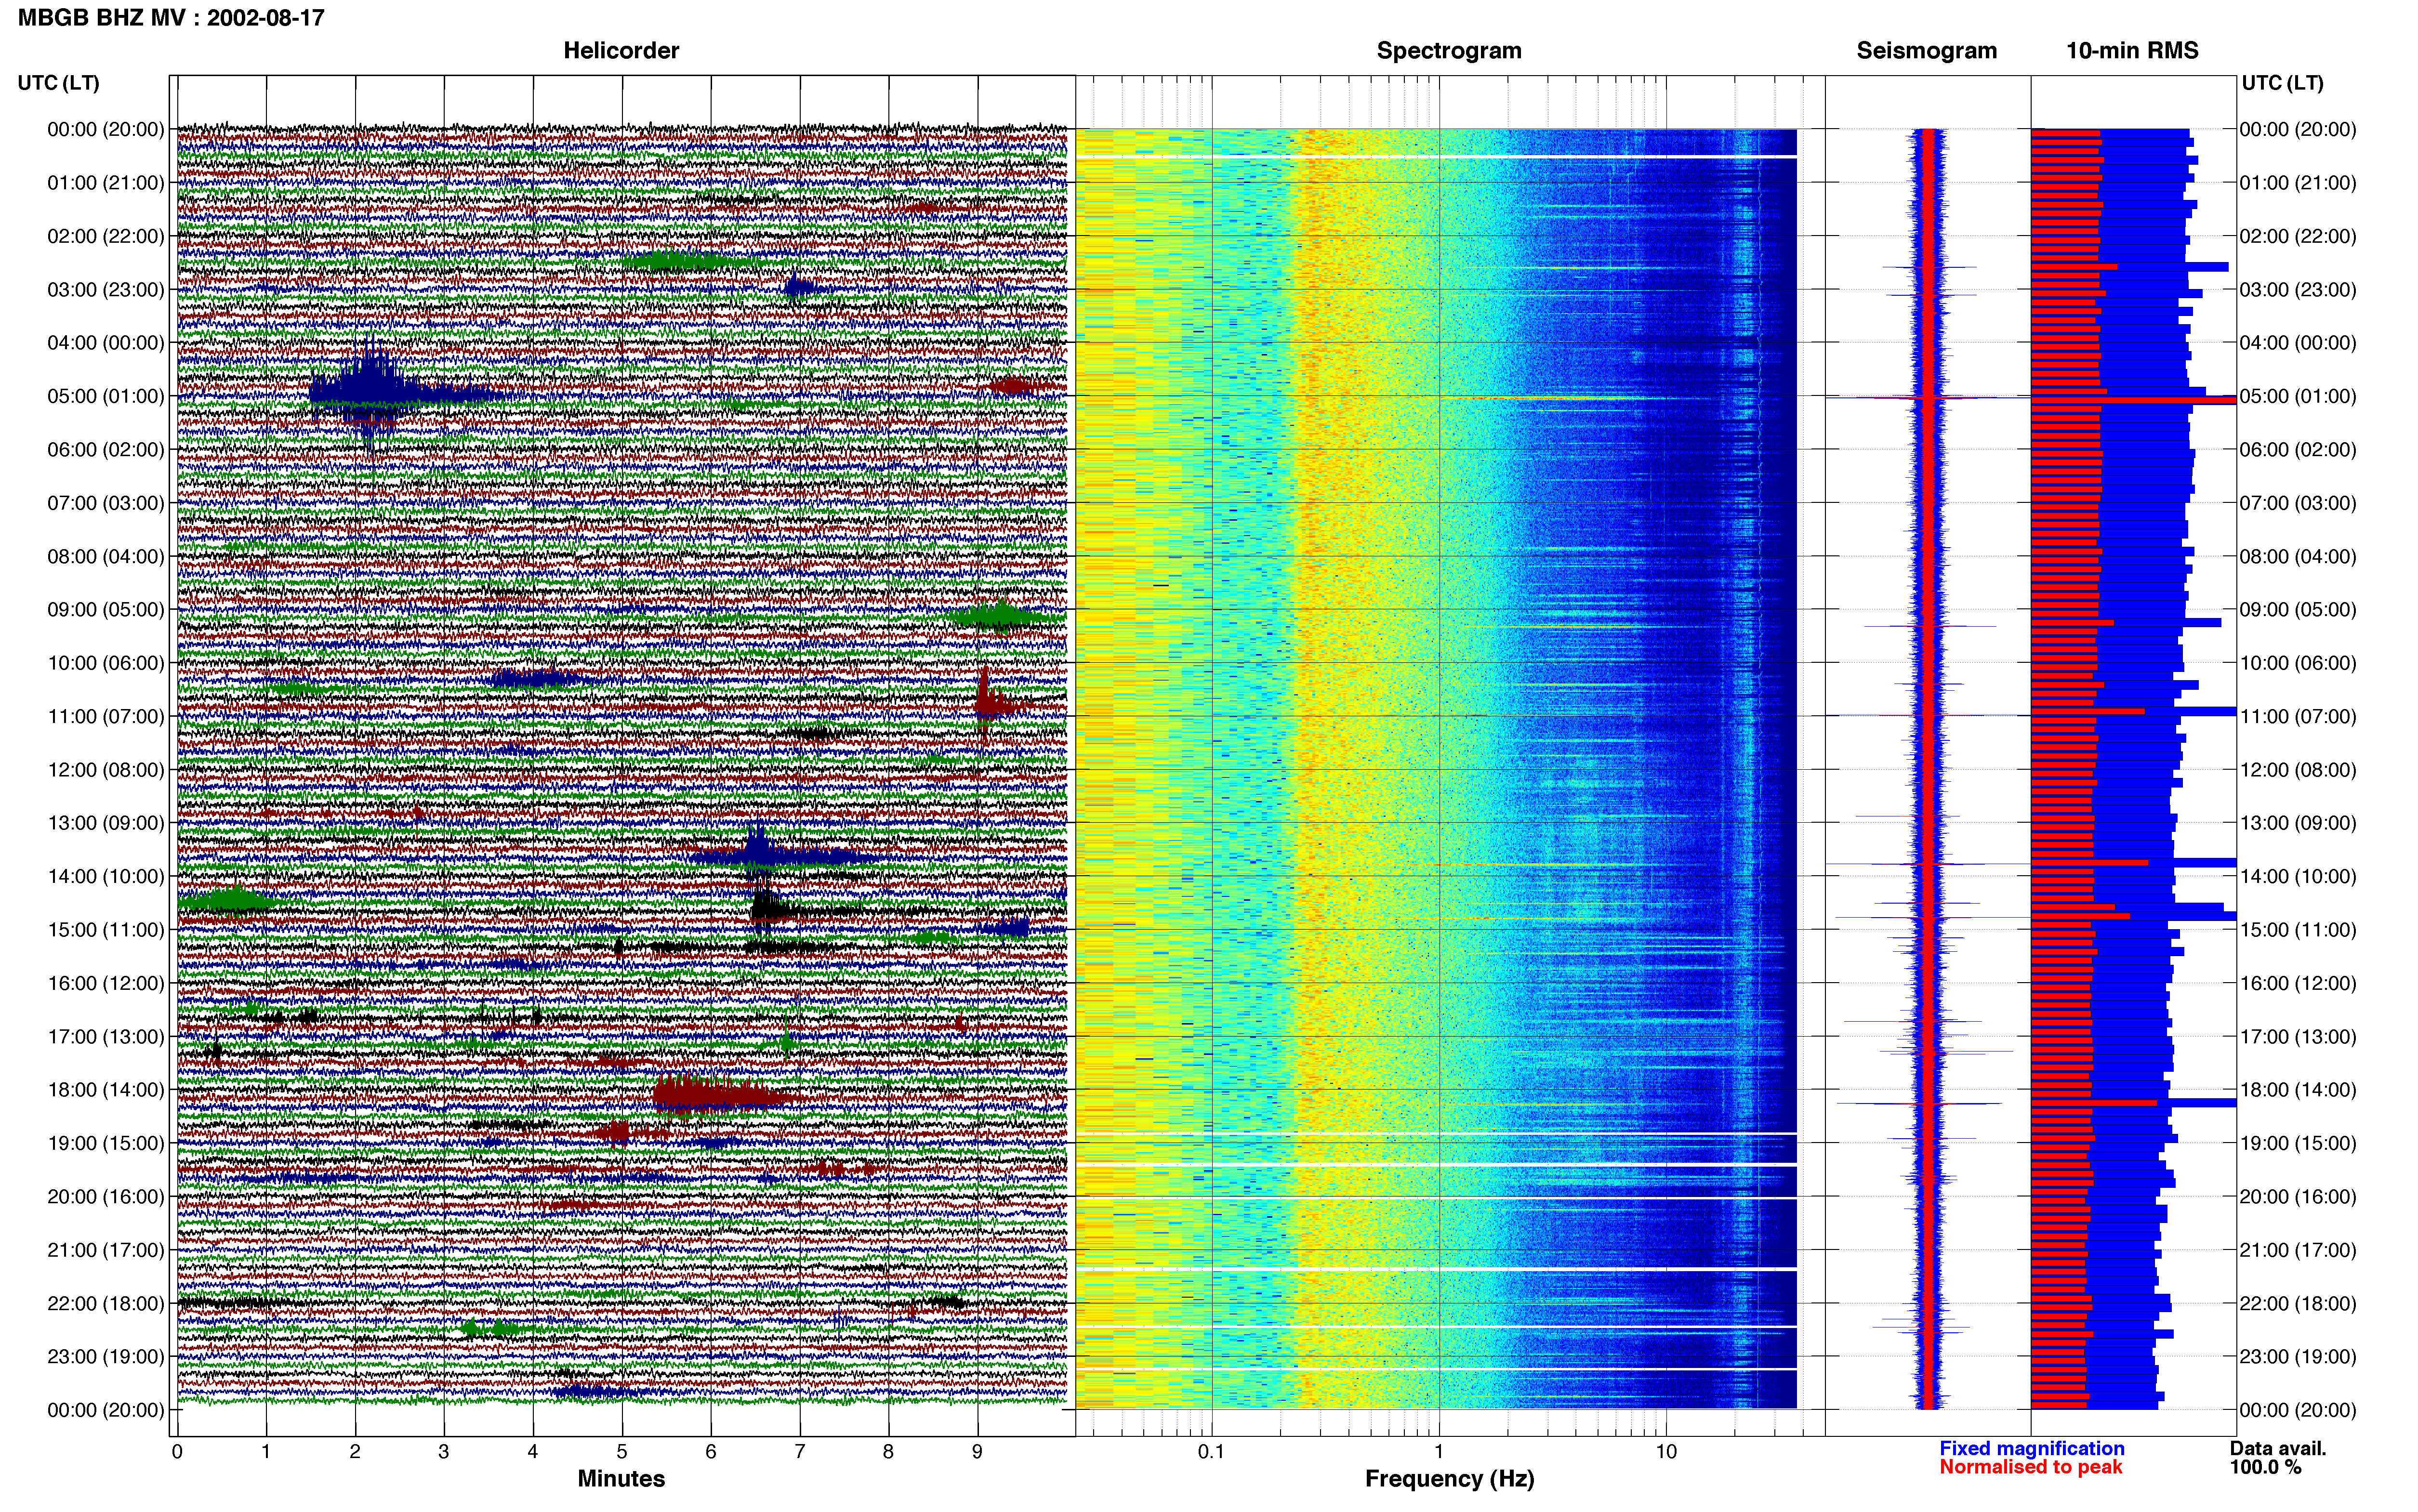2418x1512 pixels.
Task: Click the 'Fixed magnification' legend text
Action: click(x=2032, y=1448)
